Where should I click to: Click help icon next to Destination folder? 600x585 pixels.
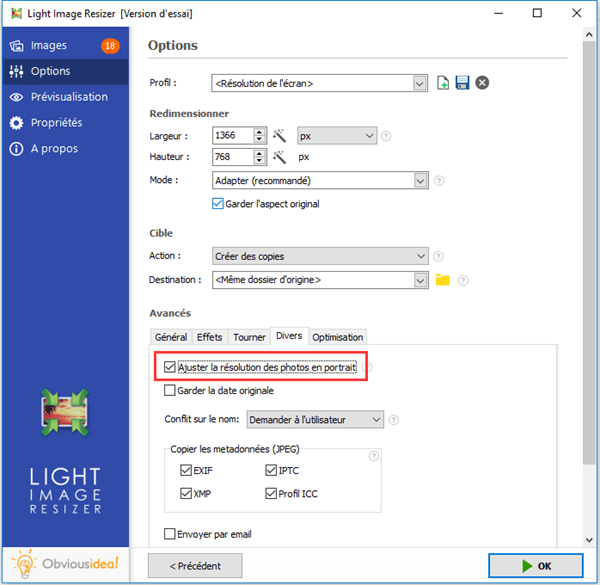pos(463,280)
